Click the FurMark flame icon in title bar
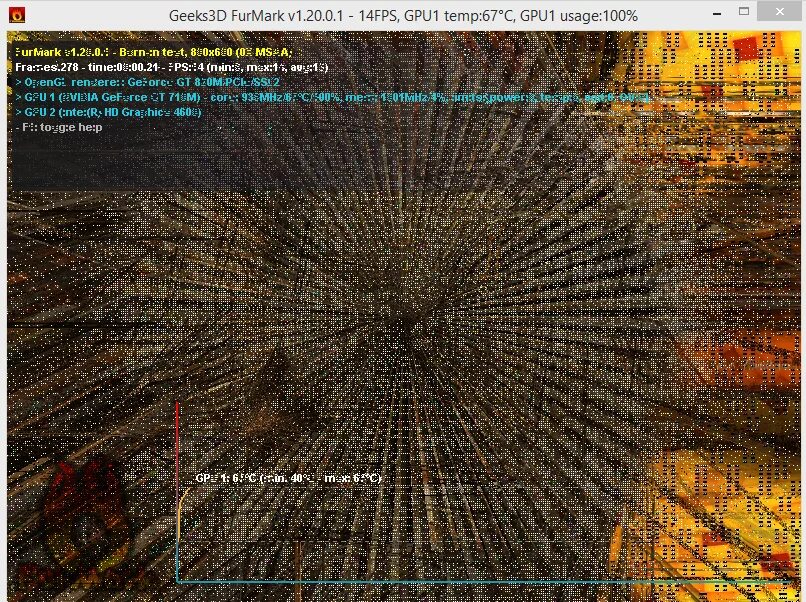Screen dimensions: 806x602 click(17, 15)
